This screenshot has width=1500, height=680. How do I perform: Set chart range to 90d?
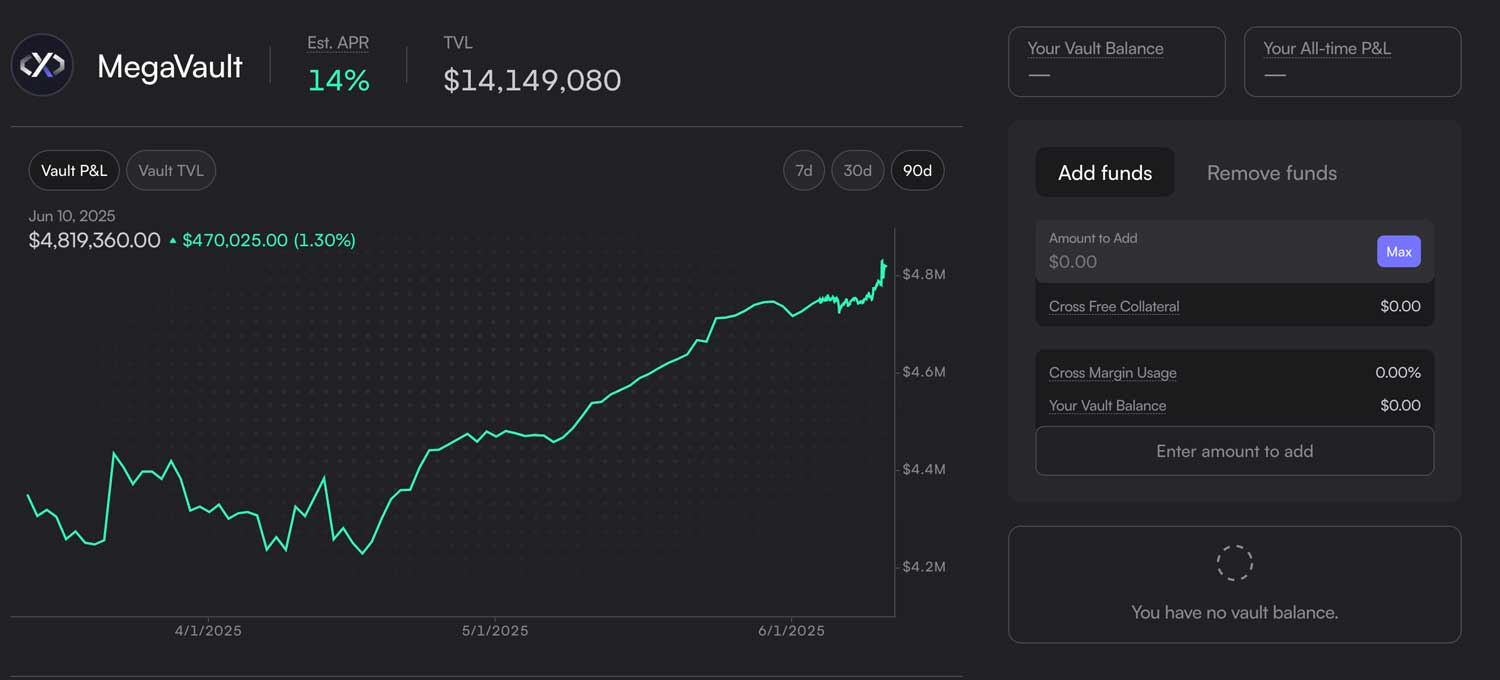pos(917,171)
